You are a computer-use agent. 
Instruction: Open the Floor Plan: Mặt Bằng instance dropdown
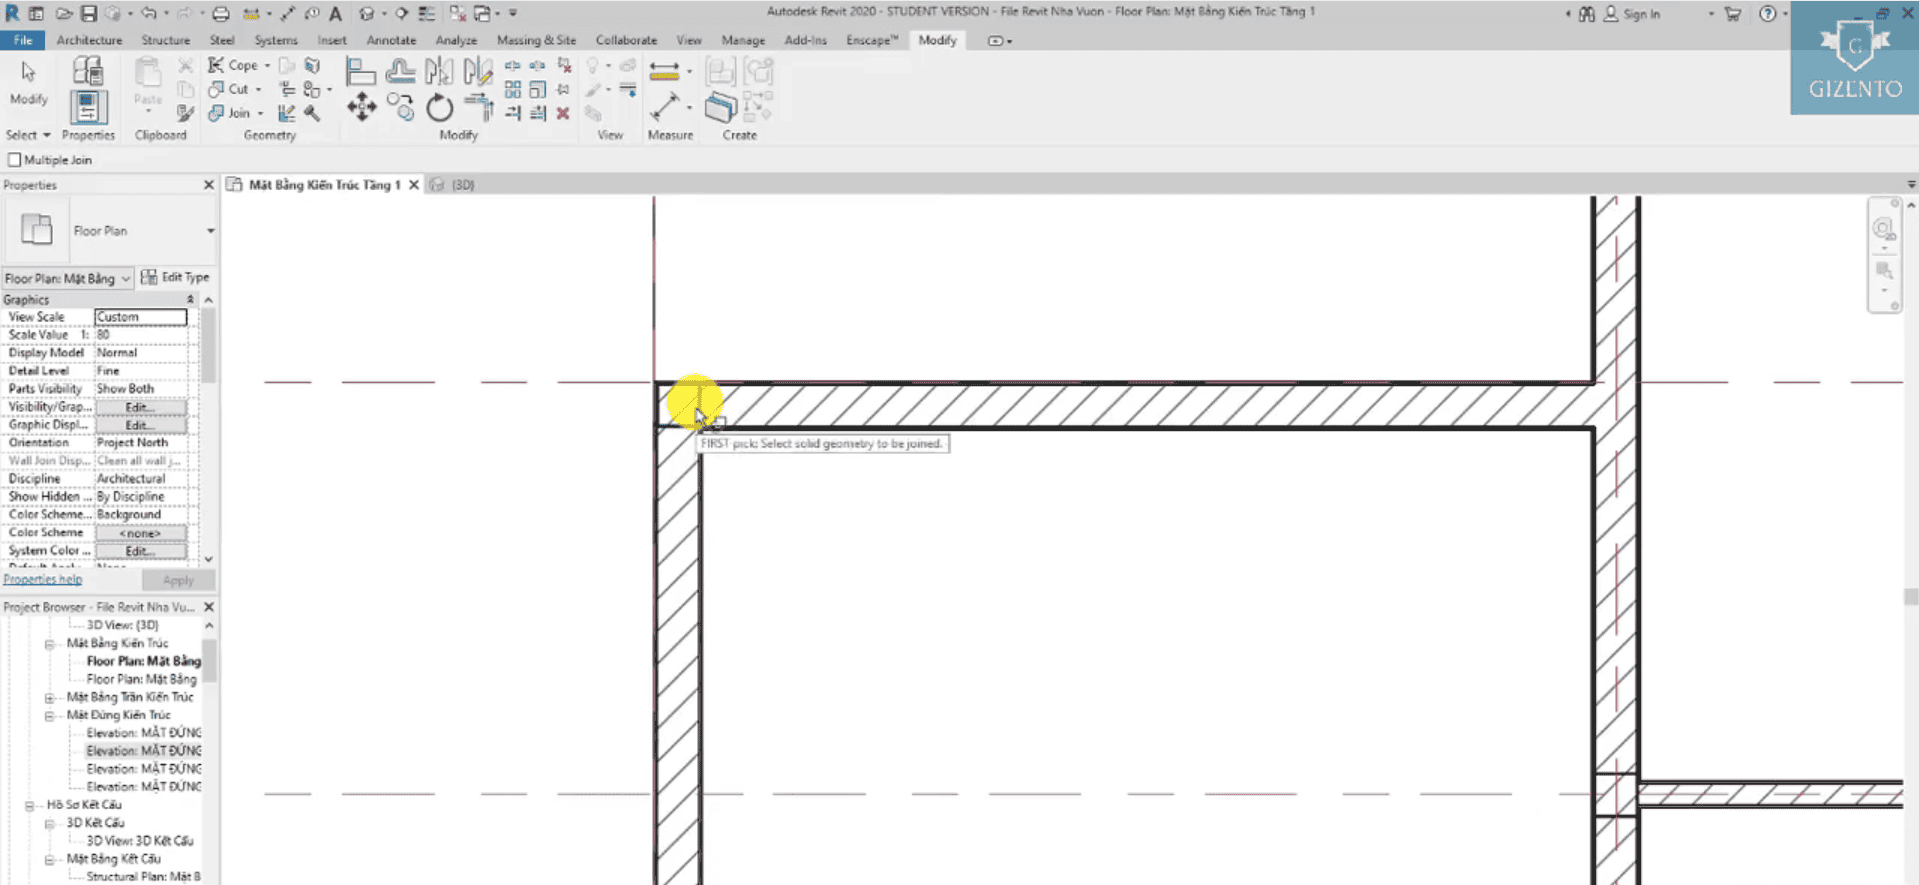pos(67,278)
